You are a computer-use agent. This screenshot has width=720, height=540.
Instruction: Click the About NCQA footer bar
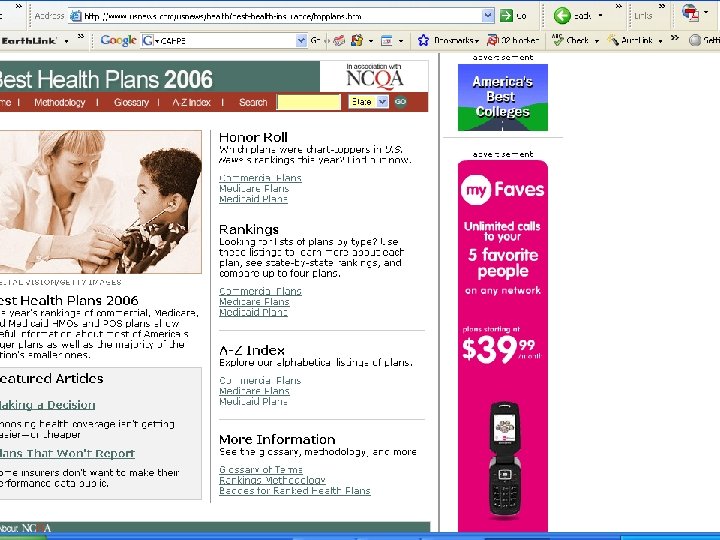point(215,528)
